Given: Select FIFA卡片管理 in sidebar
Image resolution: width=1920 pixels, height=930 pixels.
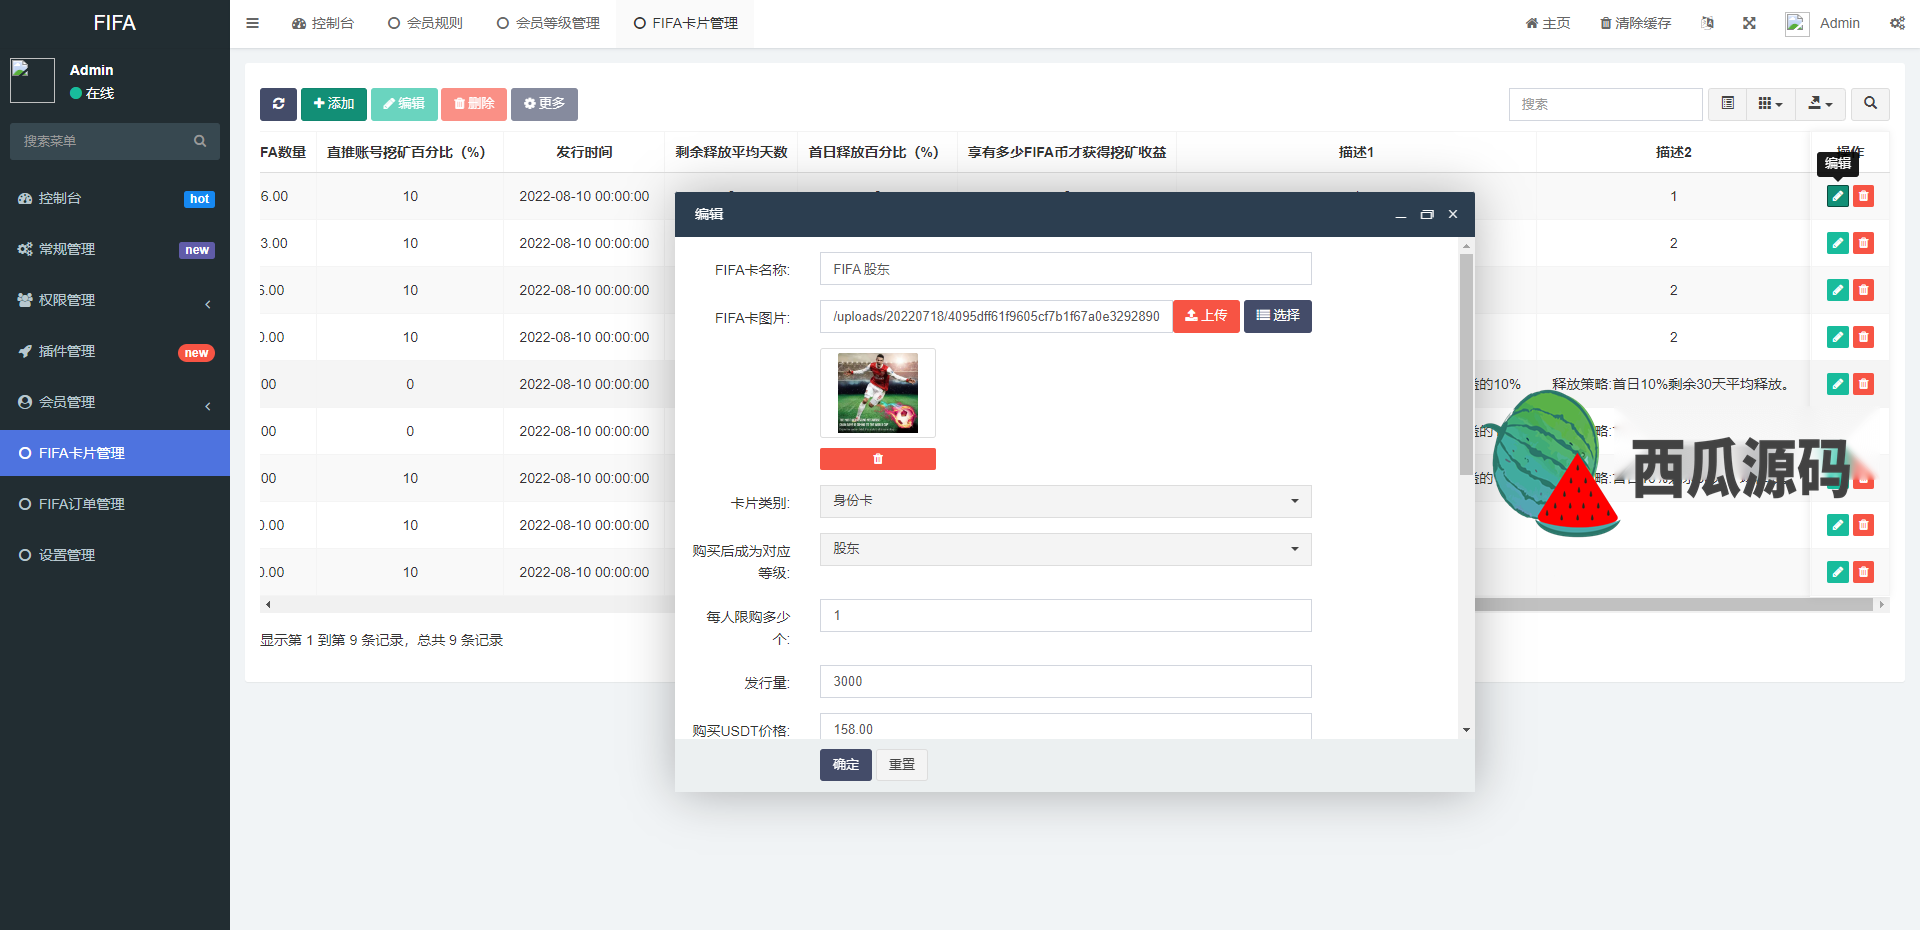Looking at the screenshot, I should tap(115, 453).
